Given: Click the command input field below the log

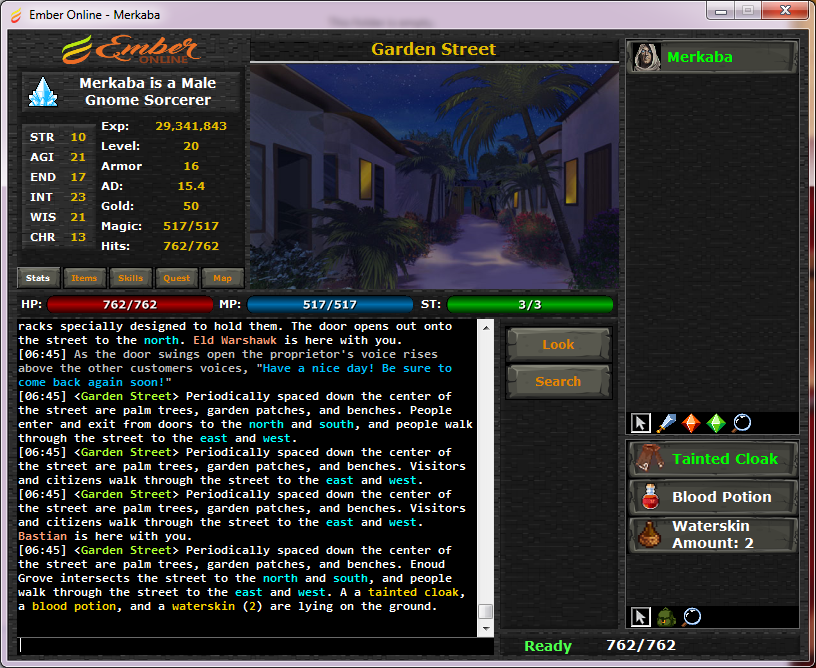Looking at the screenshot, I should [x=255, y=646].
